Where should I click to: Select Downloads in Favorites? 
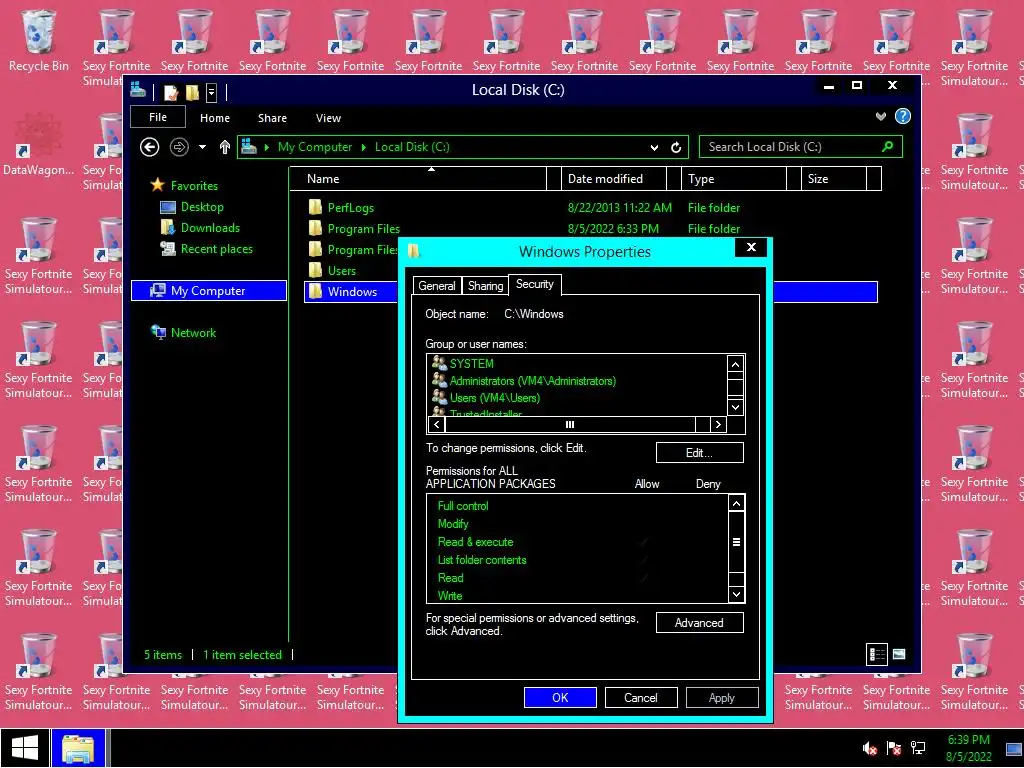point(200,228)
